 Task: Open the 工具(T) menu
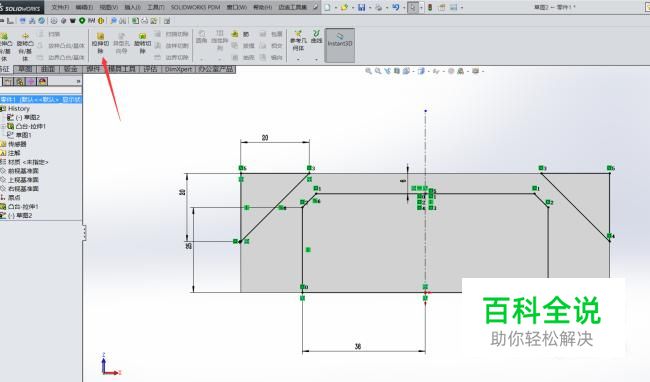pyautogui.click(x=156, y=7)
